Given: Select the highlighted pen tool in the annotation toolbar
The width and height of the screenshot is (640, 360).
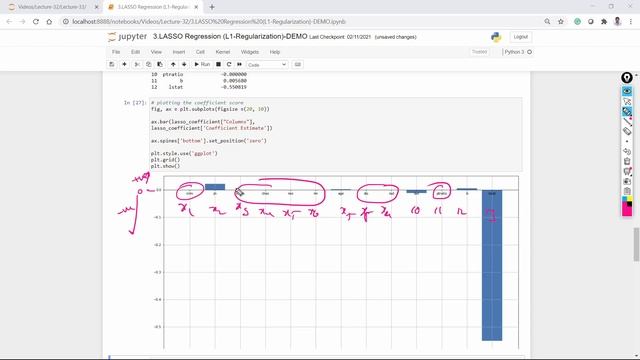Looking at the screenshot, I should point(627,111).
